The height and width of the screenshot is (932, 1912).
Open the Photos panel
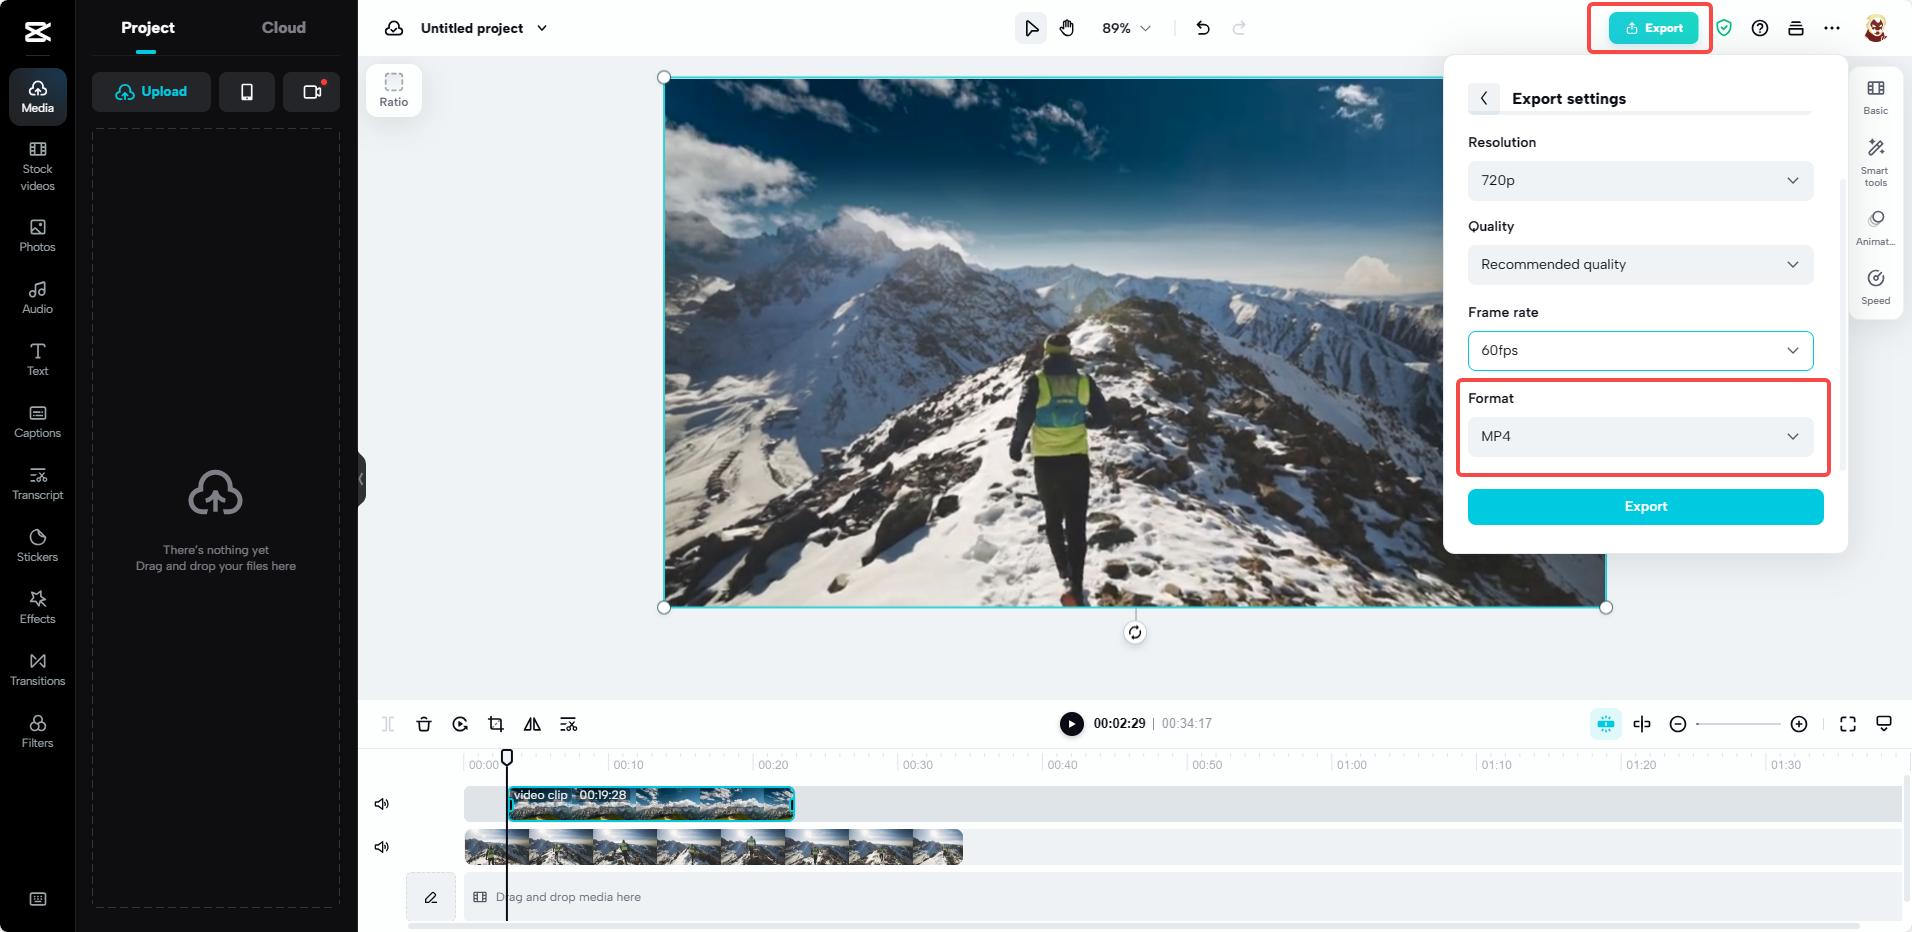(x=38, y=236)
